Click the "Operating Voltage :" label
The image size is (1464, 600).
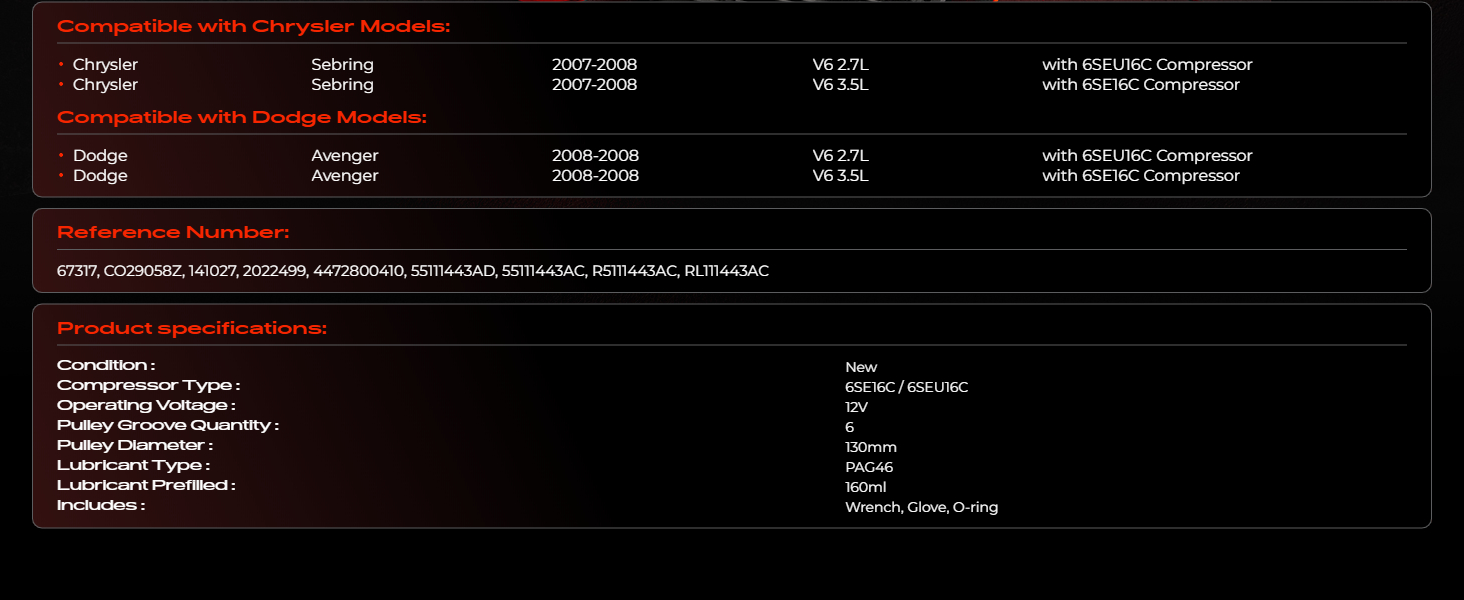[146, 406]
